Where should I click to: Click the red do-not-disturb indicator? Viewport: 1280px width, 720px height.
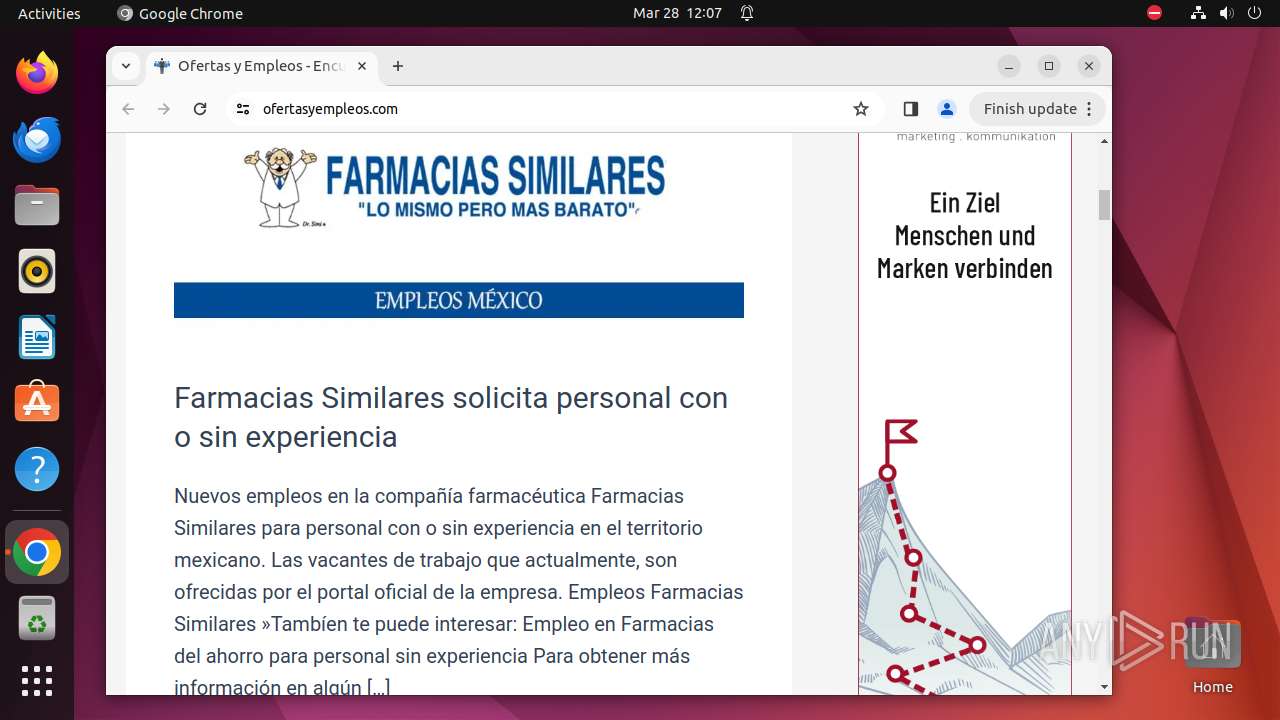[1154, 13]
